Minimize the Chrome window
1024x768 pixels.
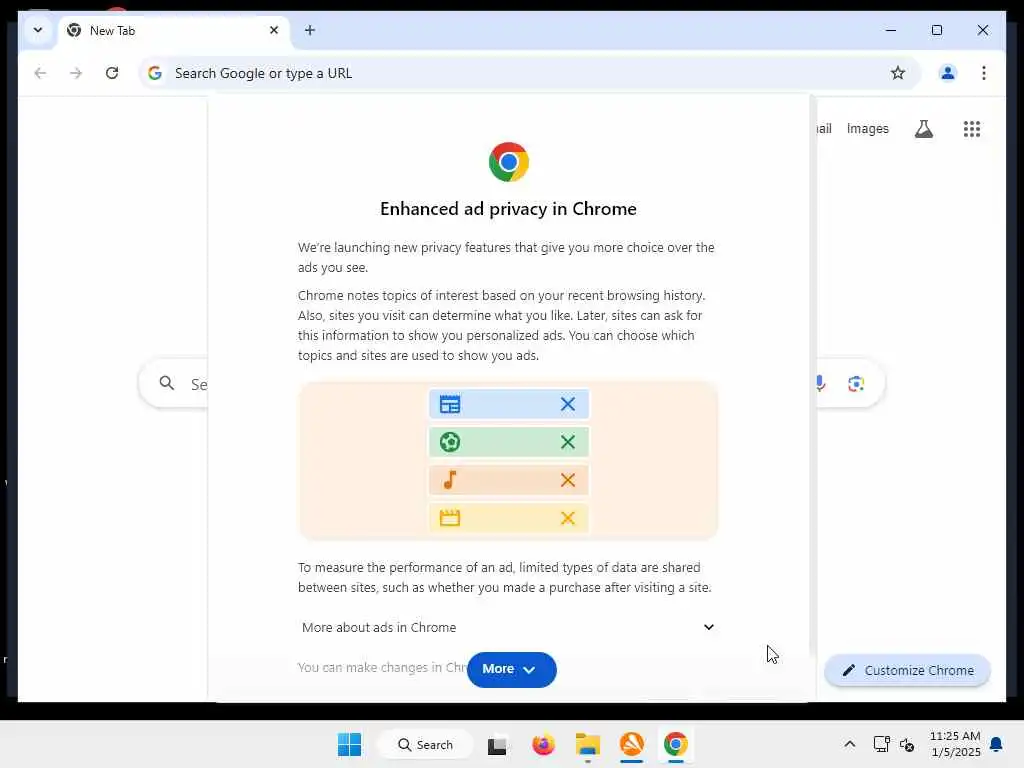(890, 30)
